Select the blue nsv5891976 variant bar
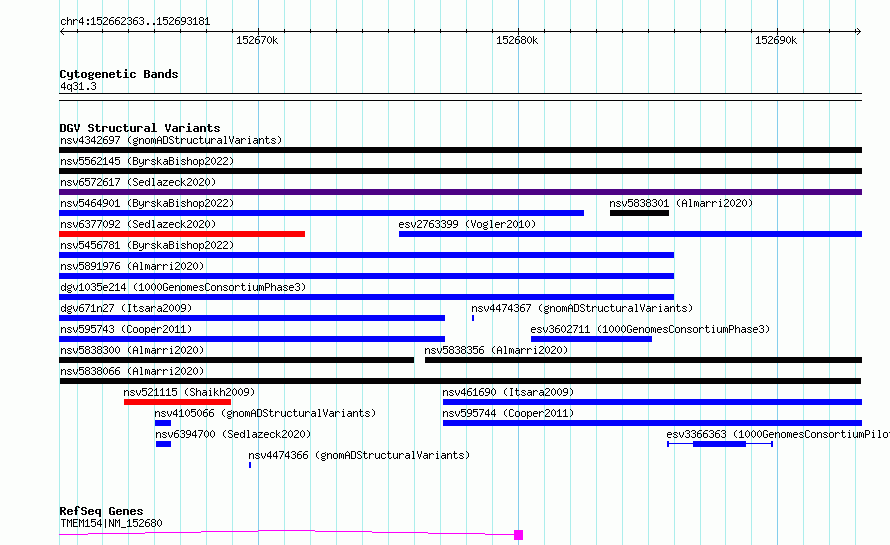890x545 pixels. (367, 276)
